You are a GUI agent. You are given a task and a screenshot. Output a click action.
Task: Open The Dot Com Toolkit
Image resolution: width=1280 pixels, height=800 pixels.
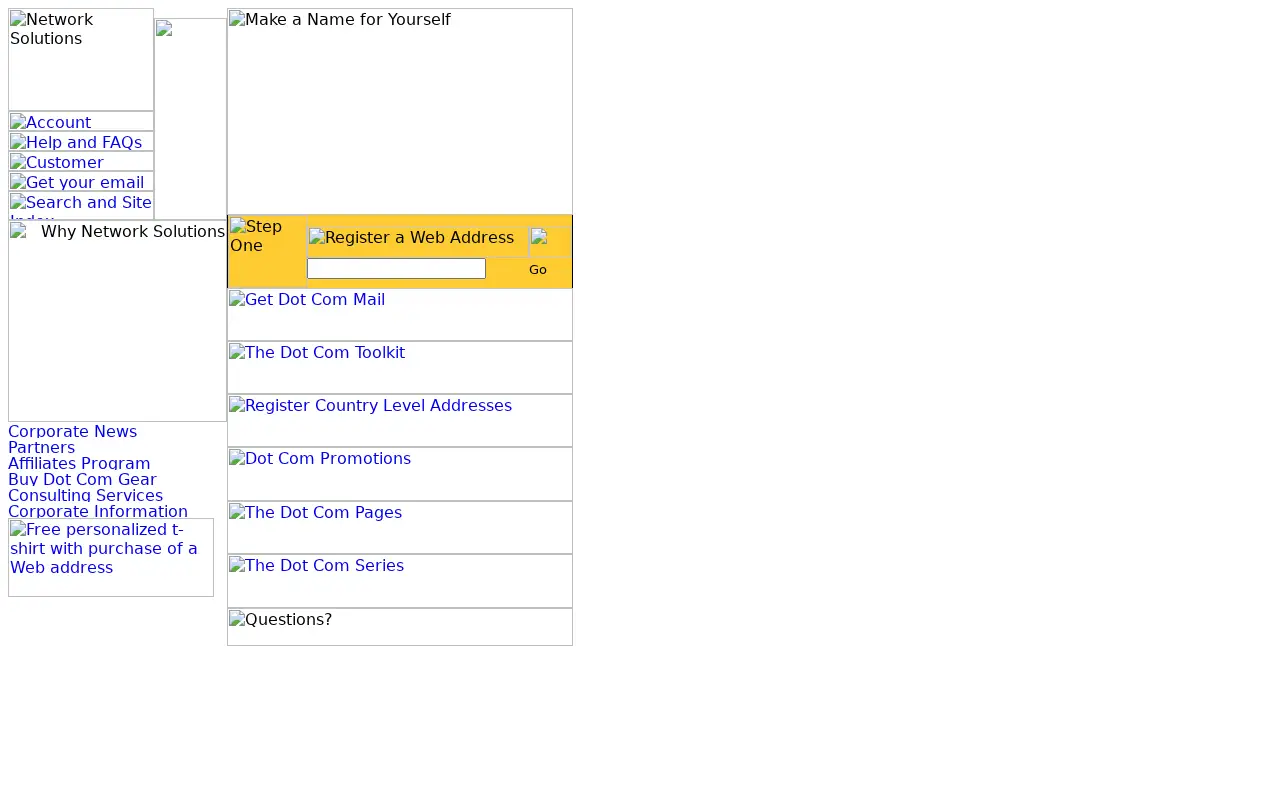tap(400, 368)
